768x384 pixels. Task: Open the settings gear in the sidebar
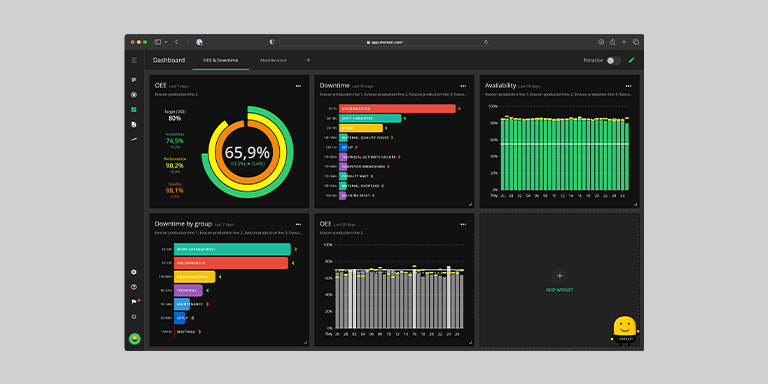pos(134,272)
